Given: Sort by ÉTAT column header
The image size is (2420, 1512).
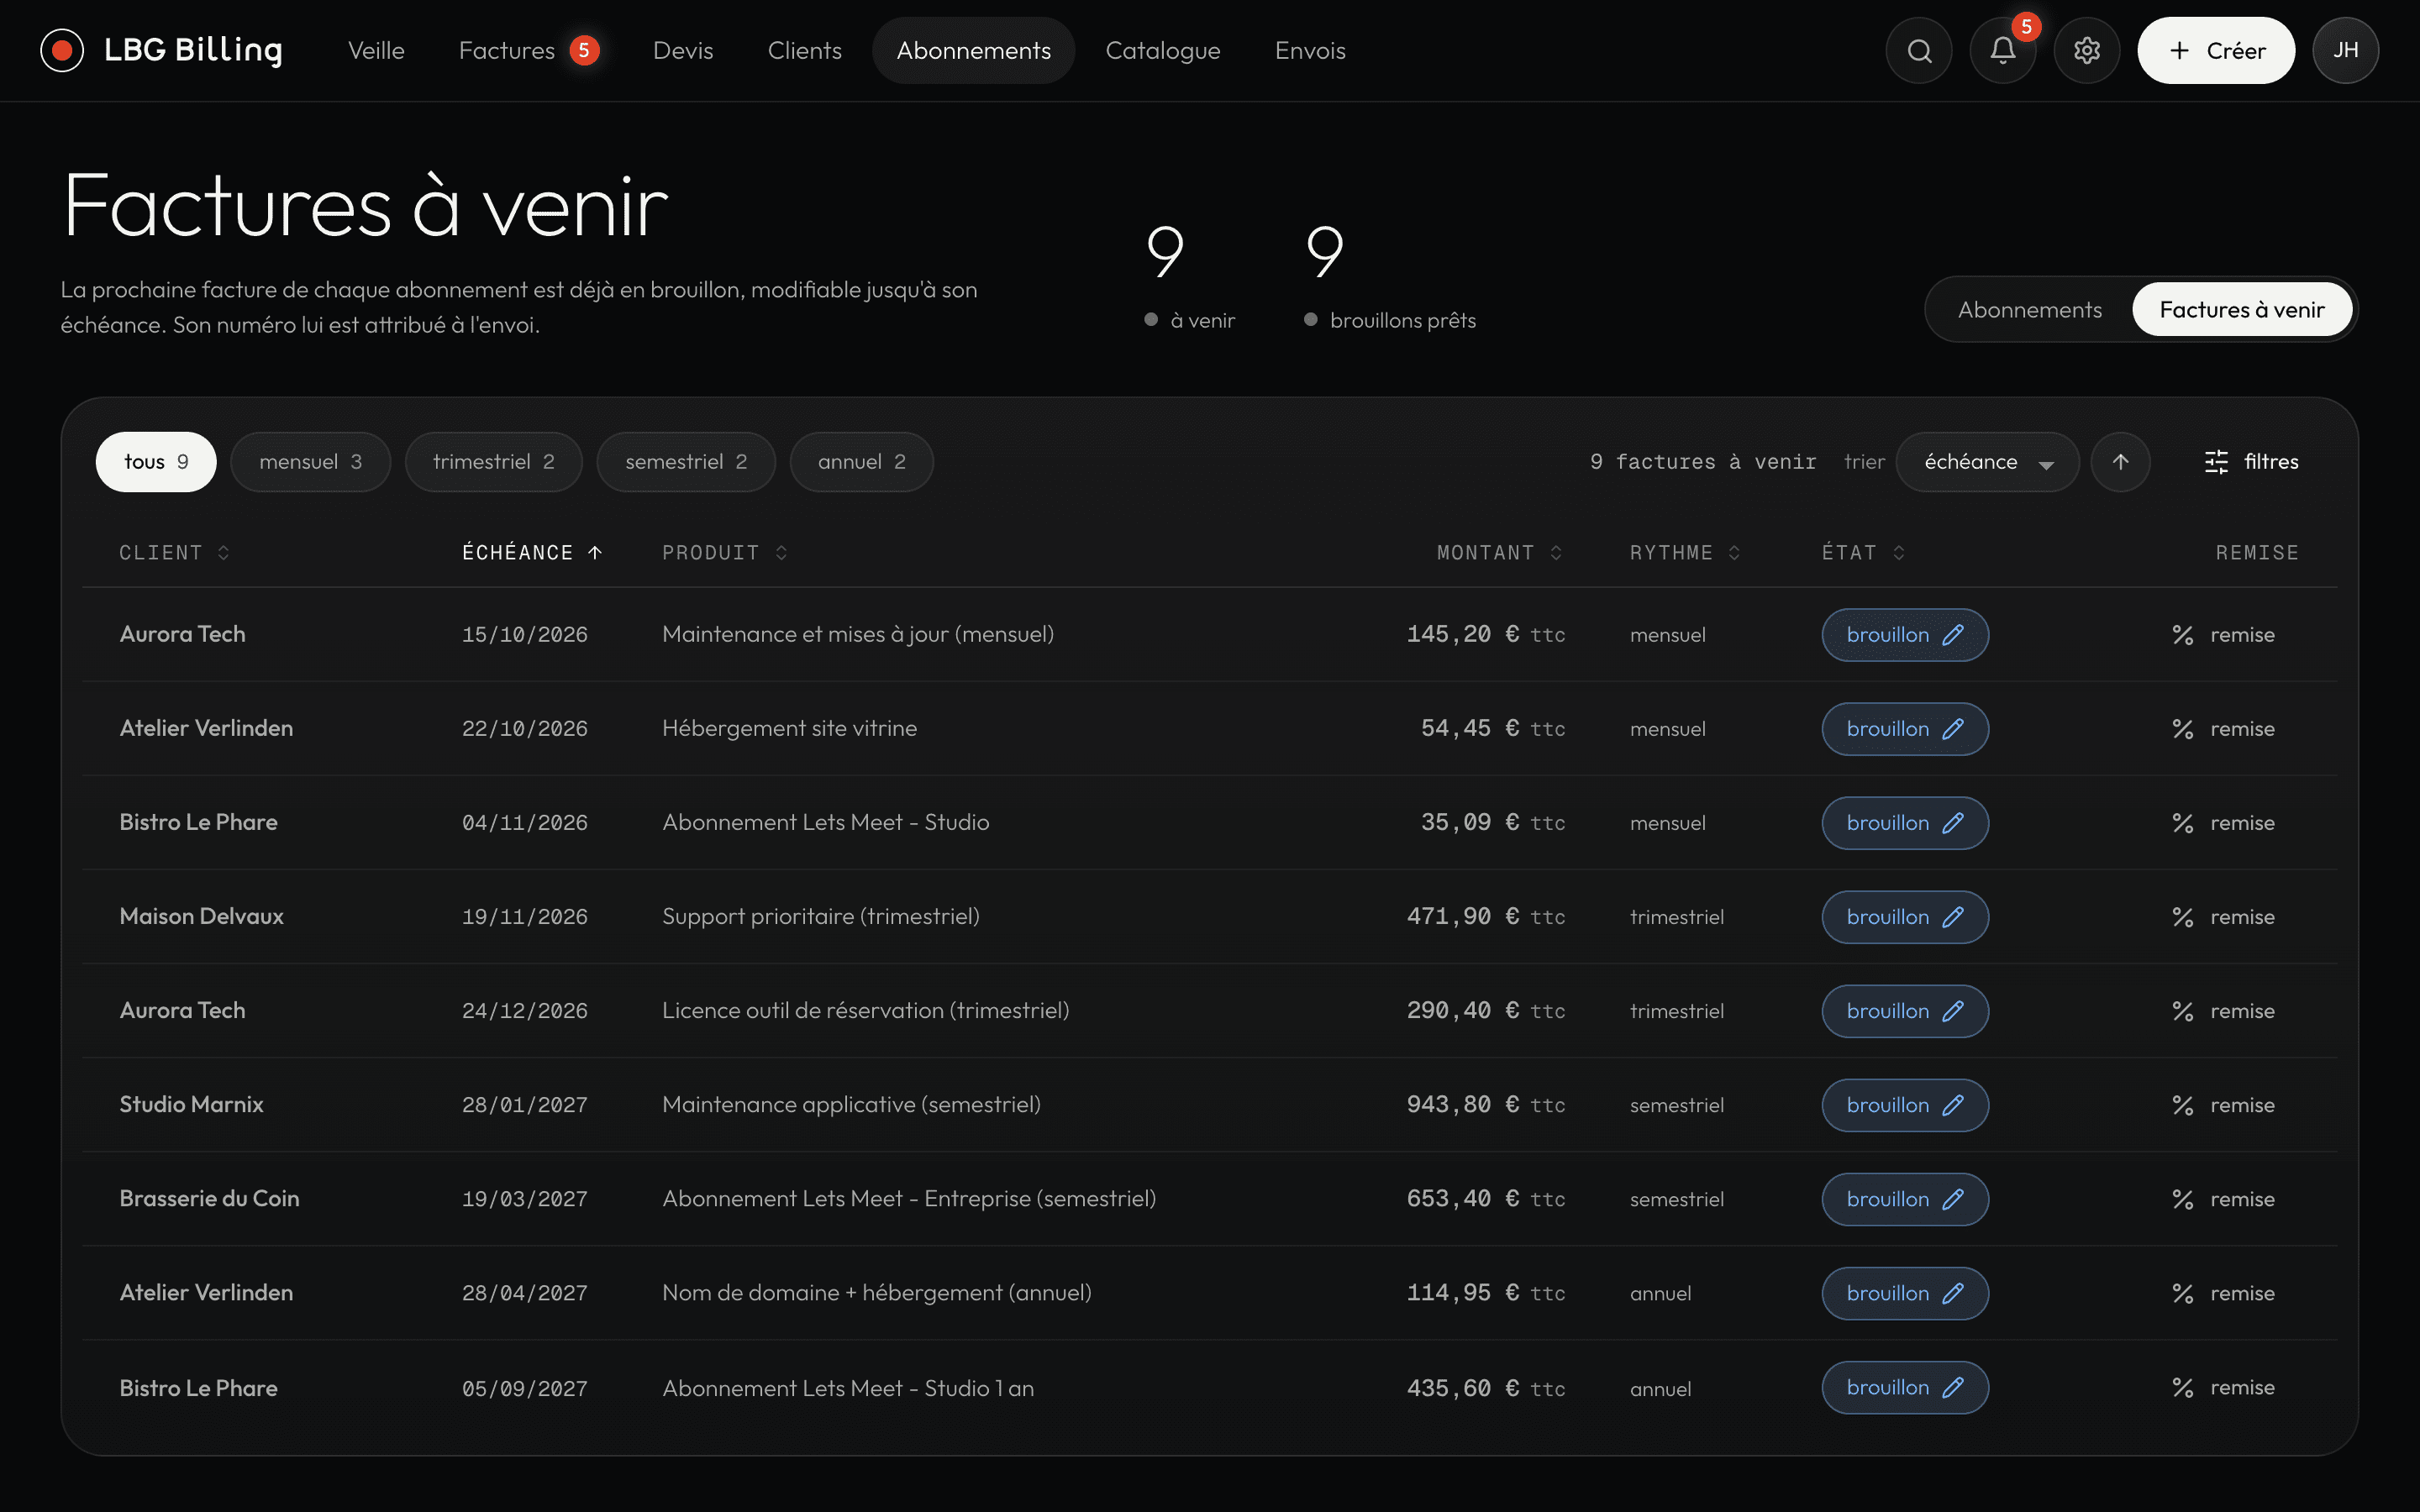Looking at the screenshot, I should click(x=1863, y=553).
